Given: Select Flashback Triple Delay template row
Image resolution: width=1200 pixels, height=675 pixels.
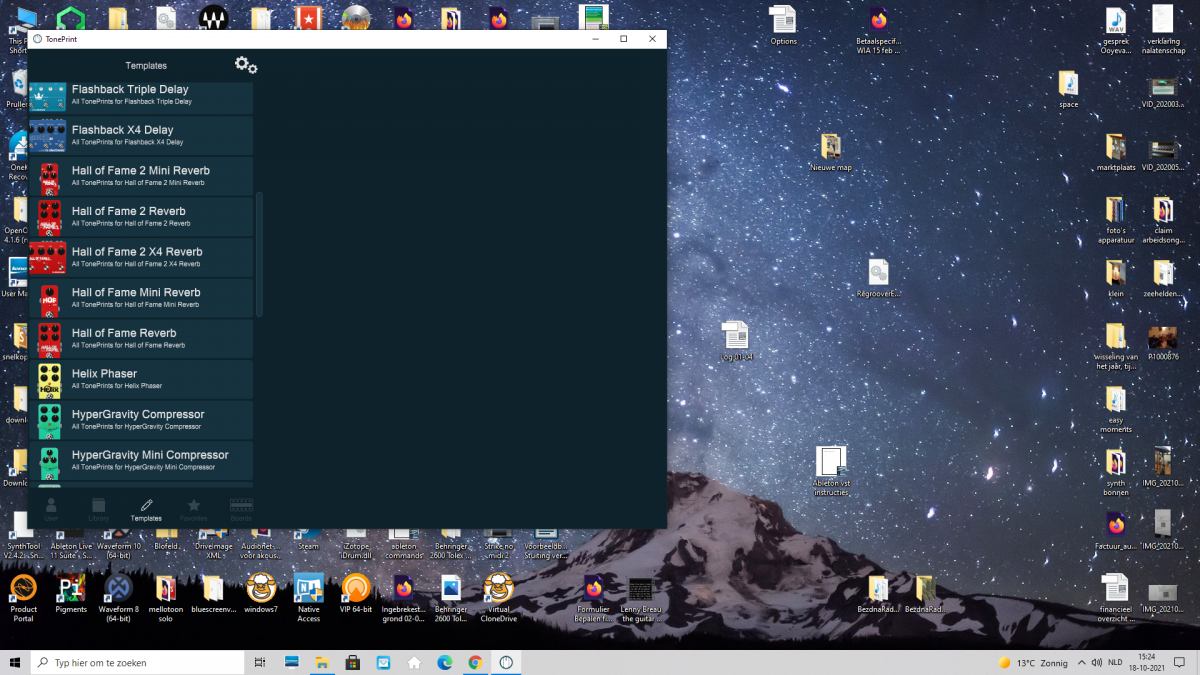Looking at the screenshot, I should pos(141,96).
